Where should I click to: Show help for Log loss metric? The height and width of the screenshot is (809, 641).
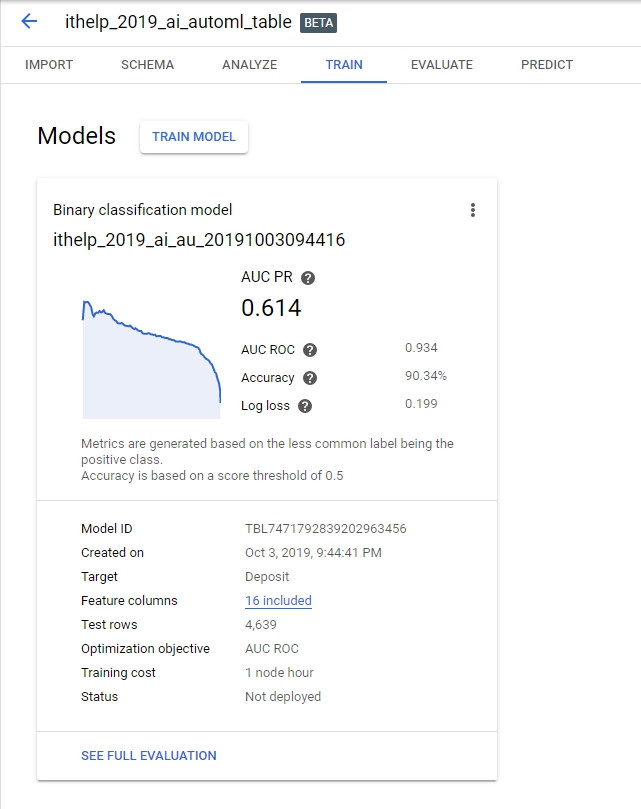[x=305, y=406]
